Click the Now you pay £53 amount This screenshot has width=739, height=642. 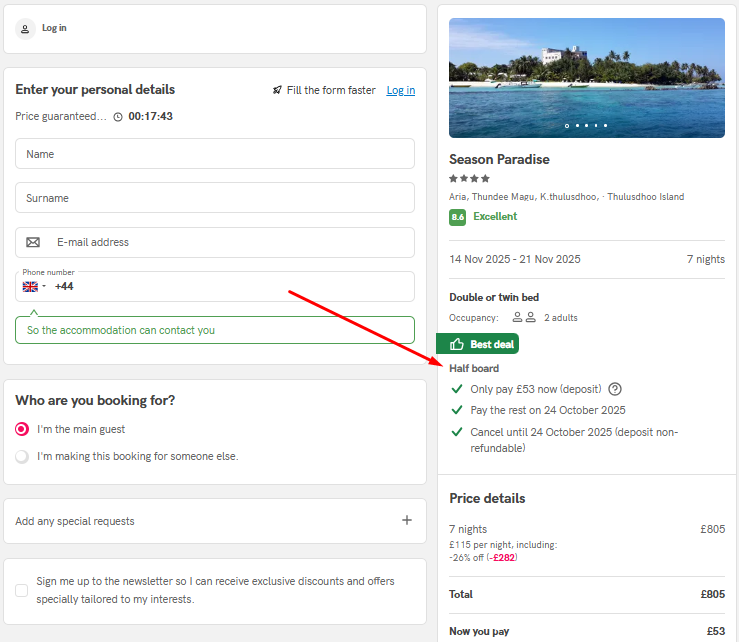tap(715, 631)
